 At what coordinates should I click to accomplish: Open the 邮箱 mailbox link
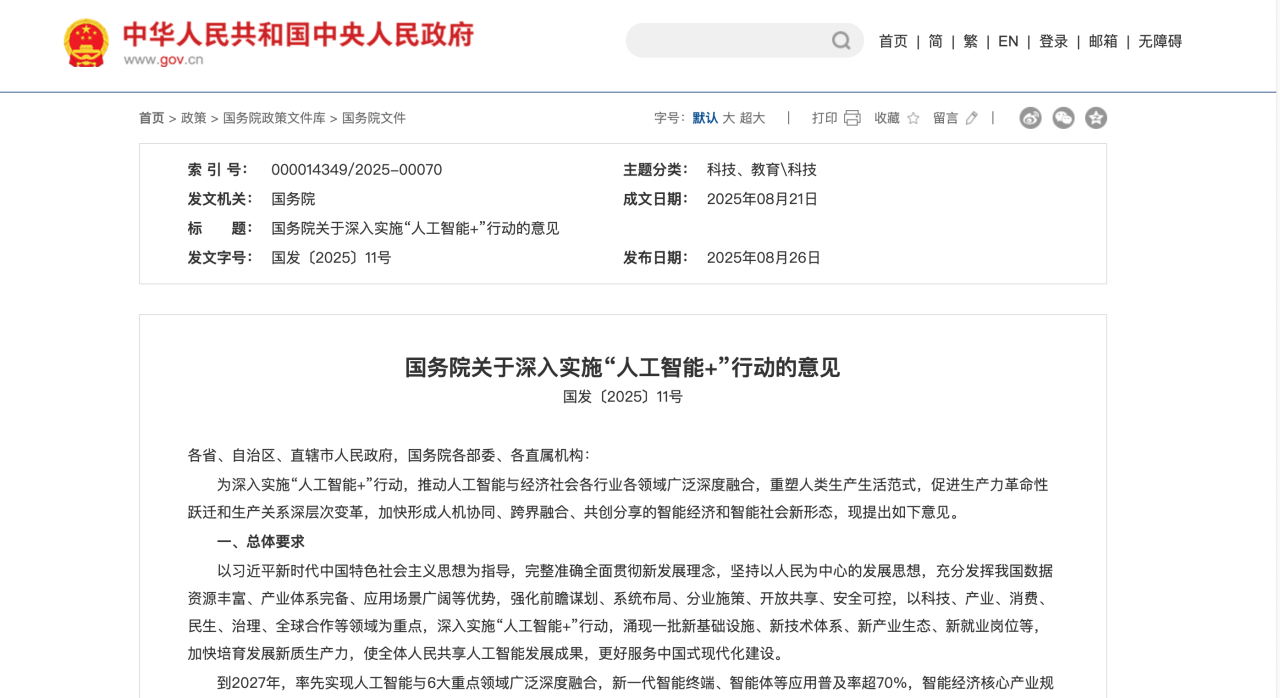tap(1103, 41)
